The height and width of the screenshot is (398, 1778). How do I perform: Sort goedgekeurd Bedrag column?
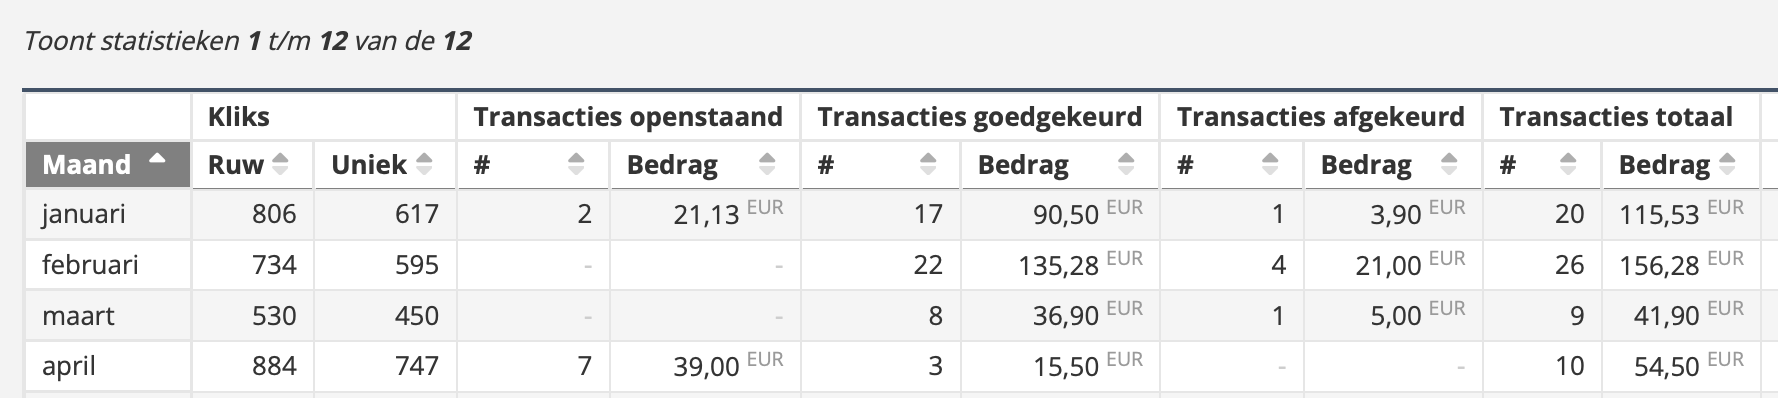1059,164
